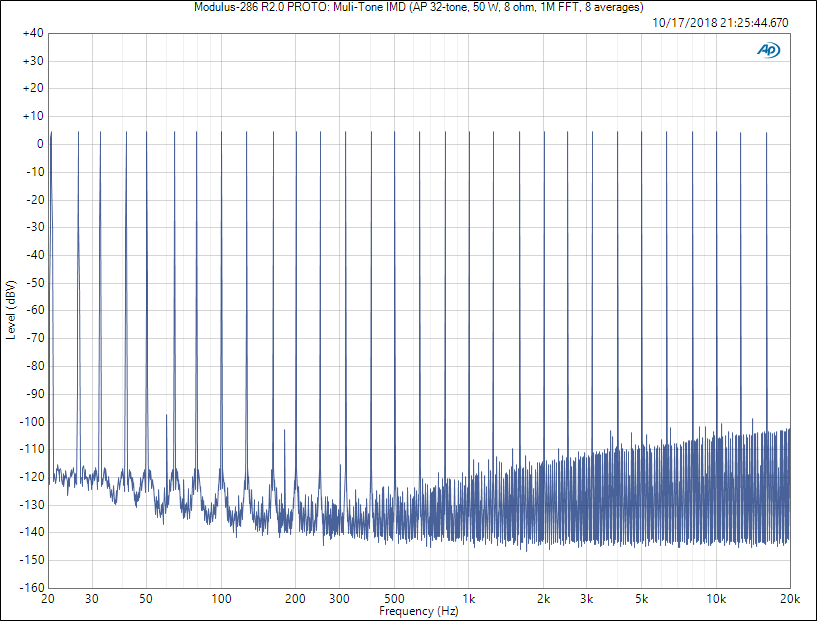
Task: Click the '200' frequency axis tick label
Action: (x=295, y=599)
